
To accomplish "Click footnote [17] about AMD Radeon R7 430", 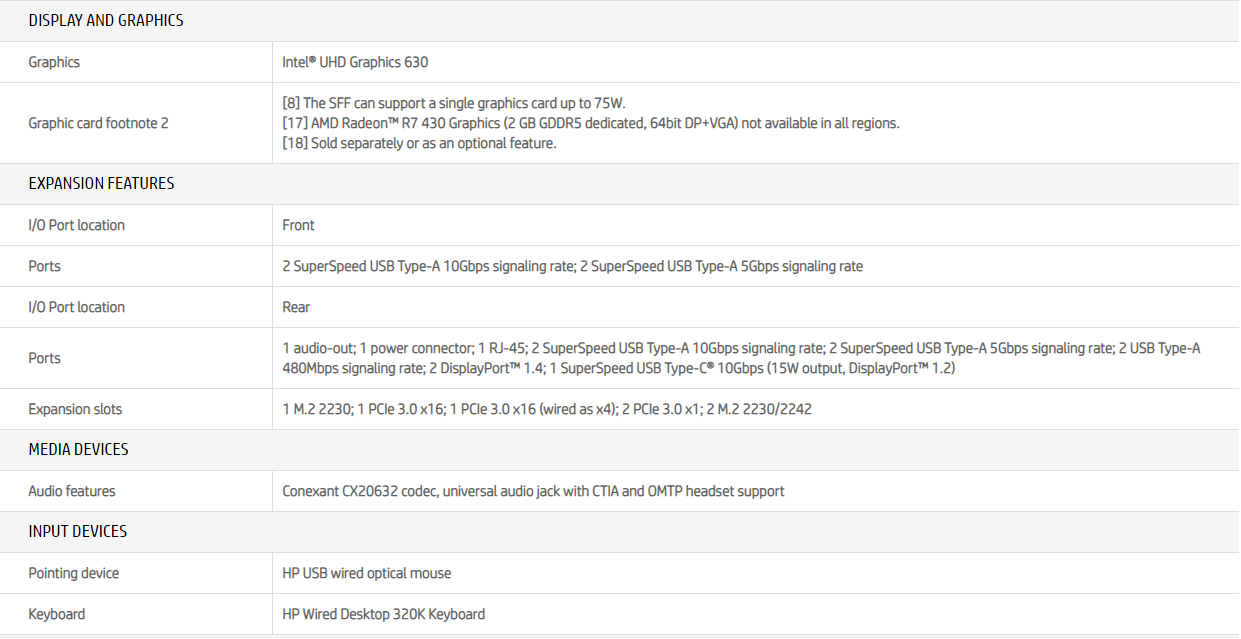I will [591, 123].
